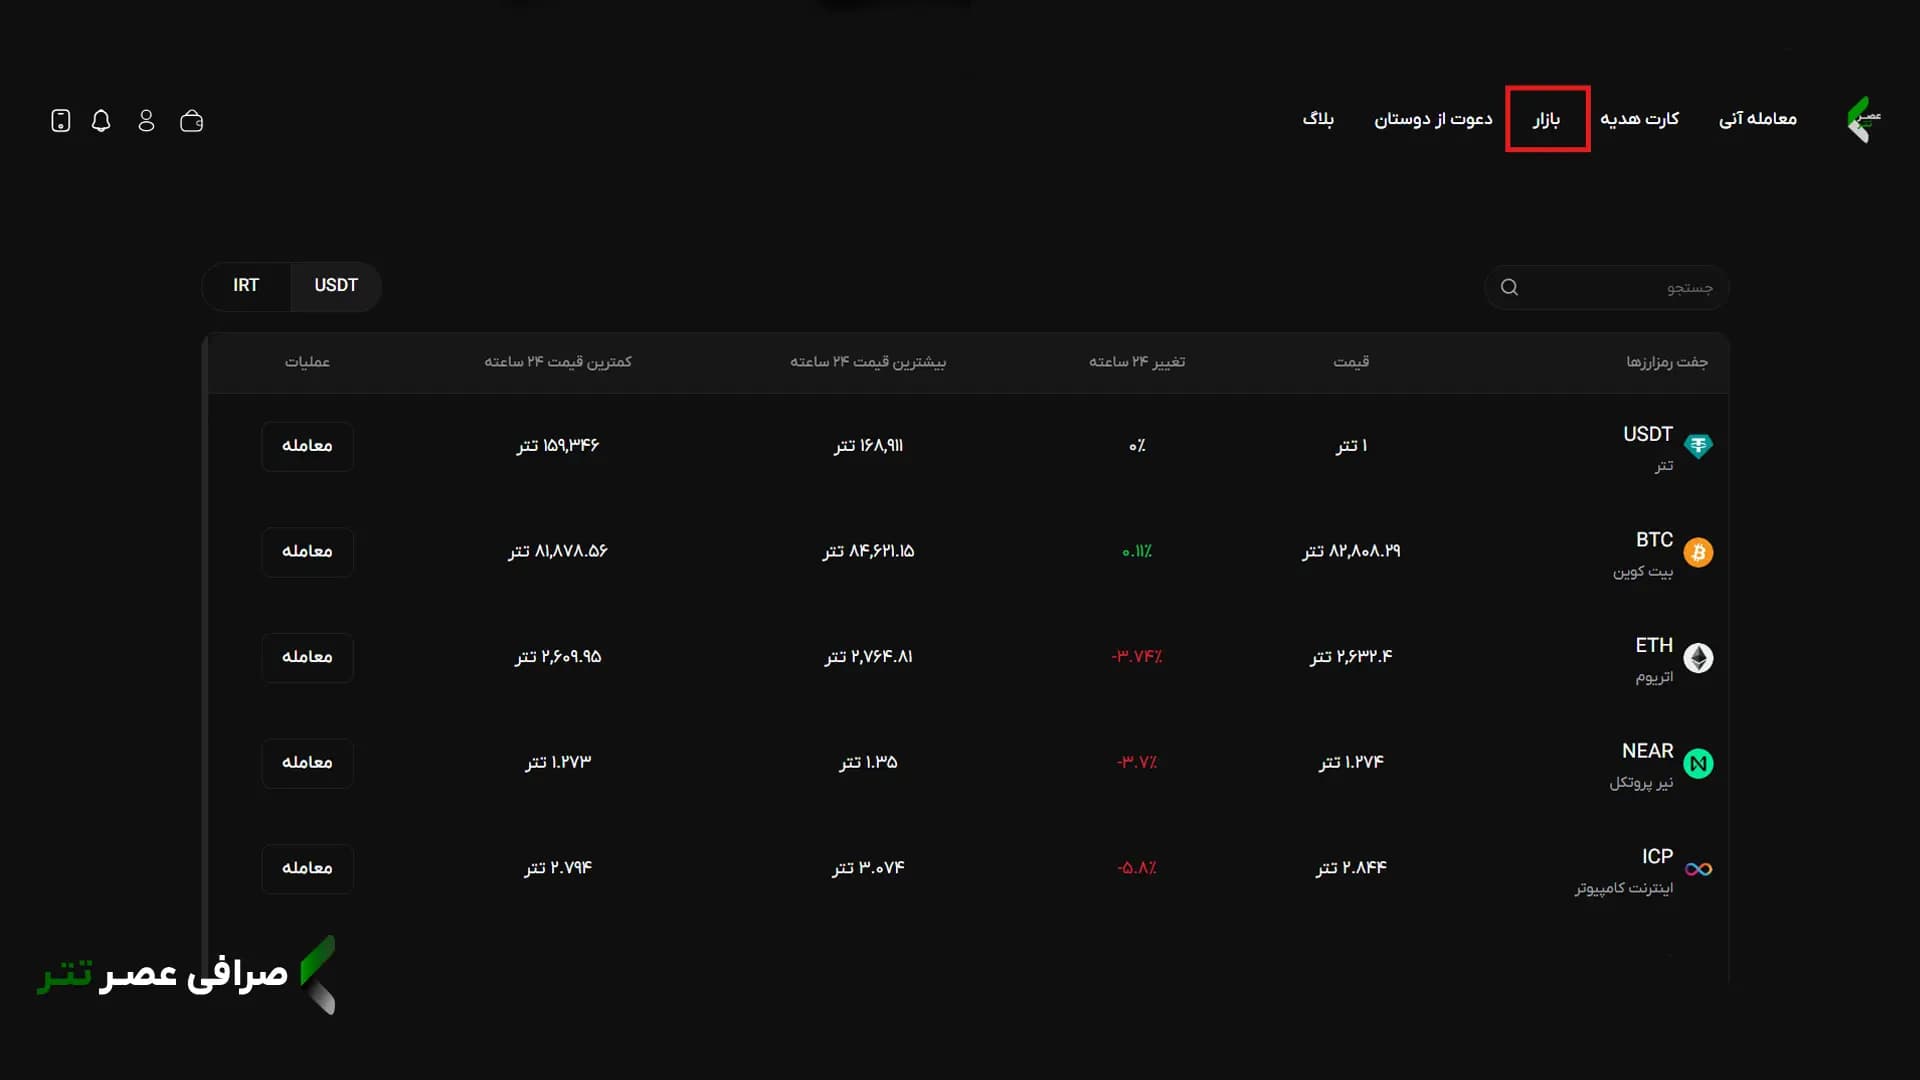The image size is (1920, 1080).
Task: Click the NEAR Protocol coin icon
Action: pyautogui.click(x=1698, y=764)
